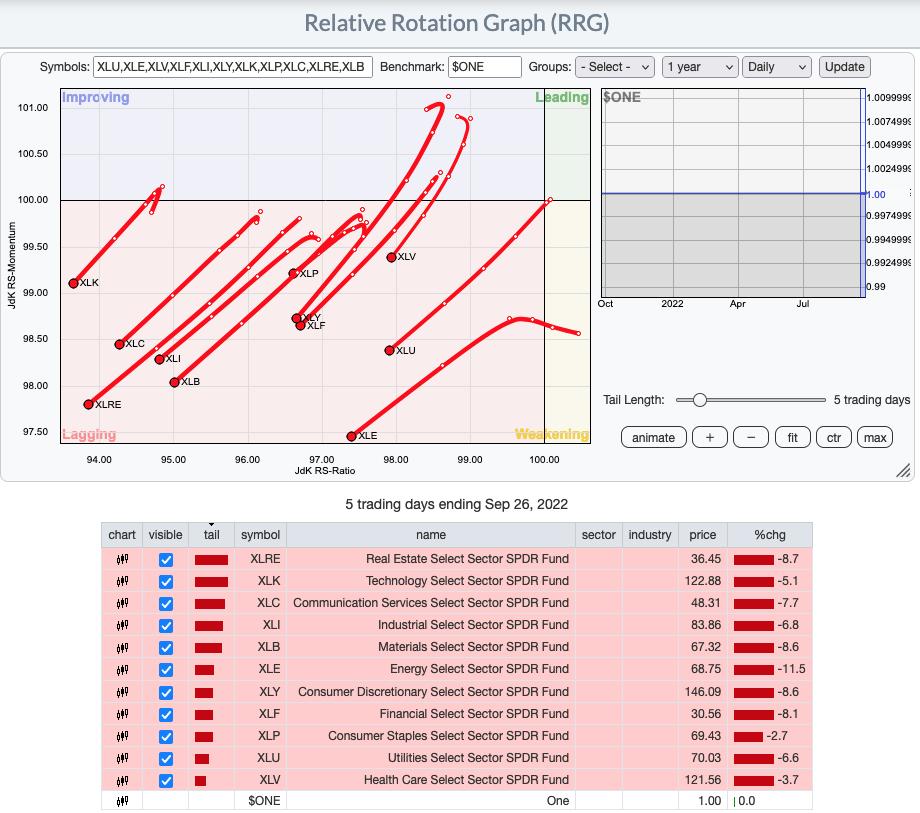
Task: Click the fit button
Action: pyautogui.click(x=793, y=438)
